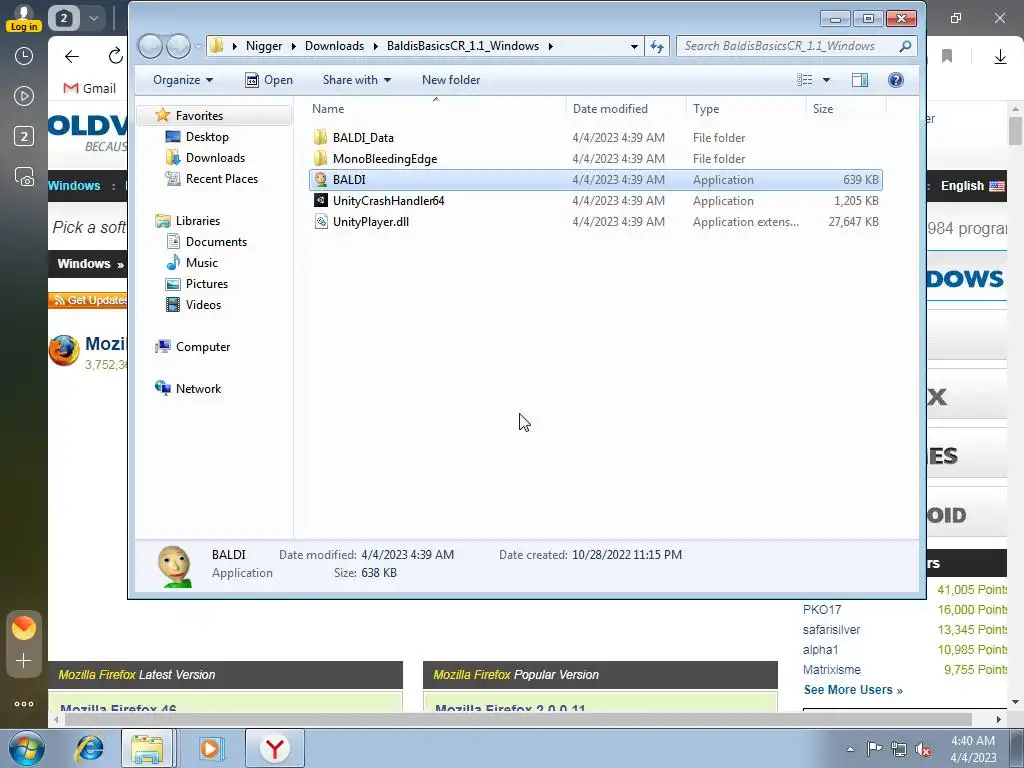Viewport: 1024px width, 768px height.
Task: Show the preview pane
Action: (860, 80)
